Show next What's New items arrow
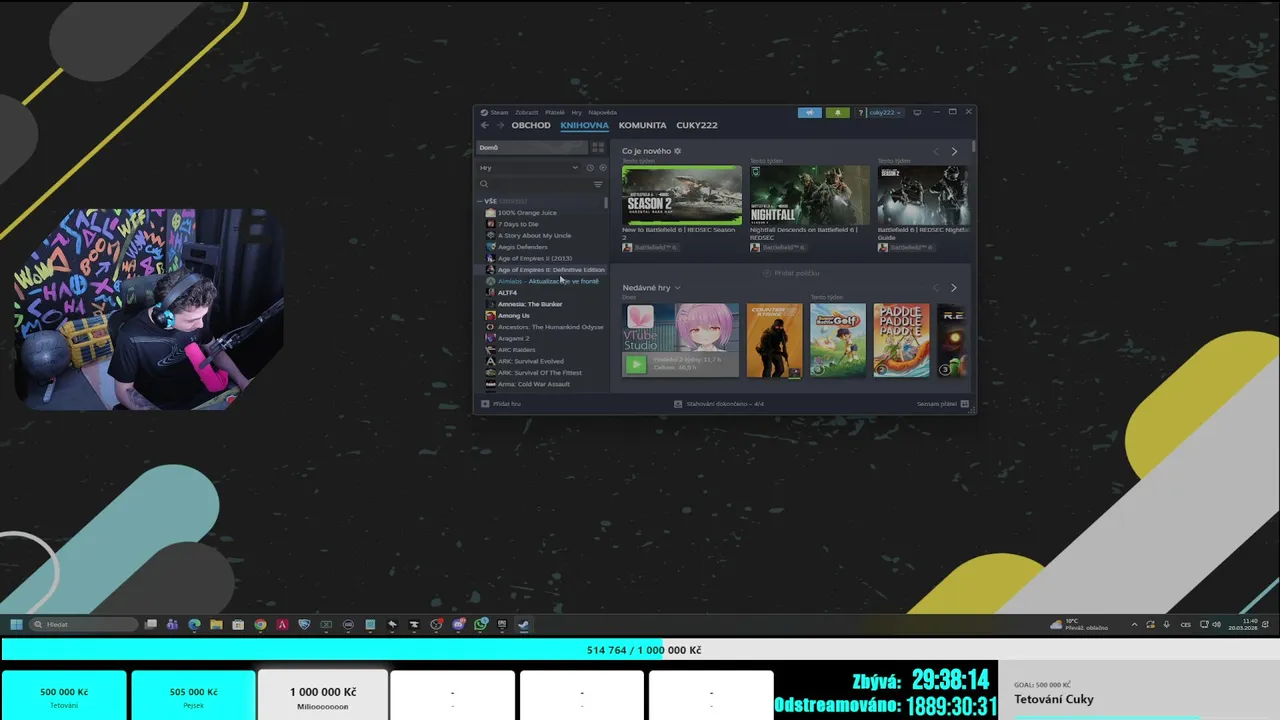This screenshot has height=720, width=1280. tap(954, 152)
